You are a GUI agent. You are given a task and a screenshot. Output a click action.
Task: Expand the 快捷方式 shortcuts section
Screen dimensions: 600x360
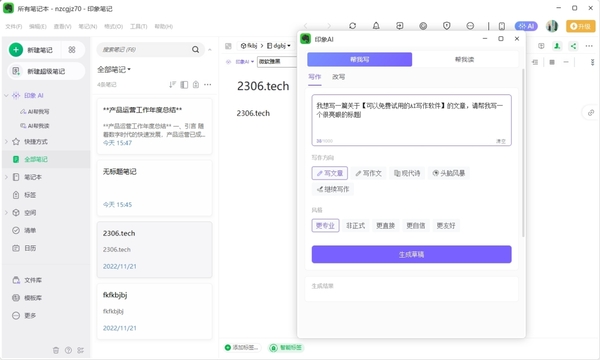coord(6,142)
